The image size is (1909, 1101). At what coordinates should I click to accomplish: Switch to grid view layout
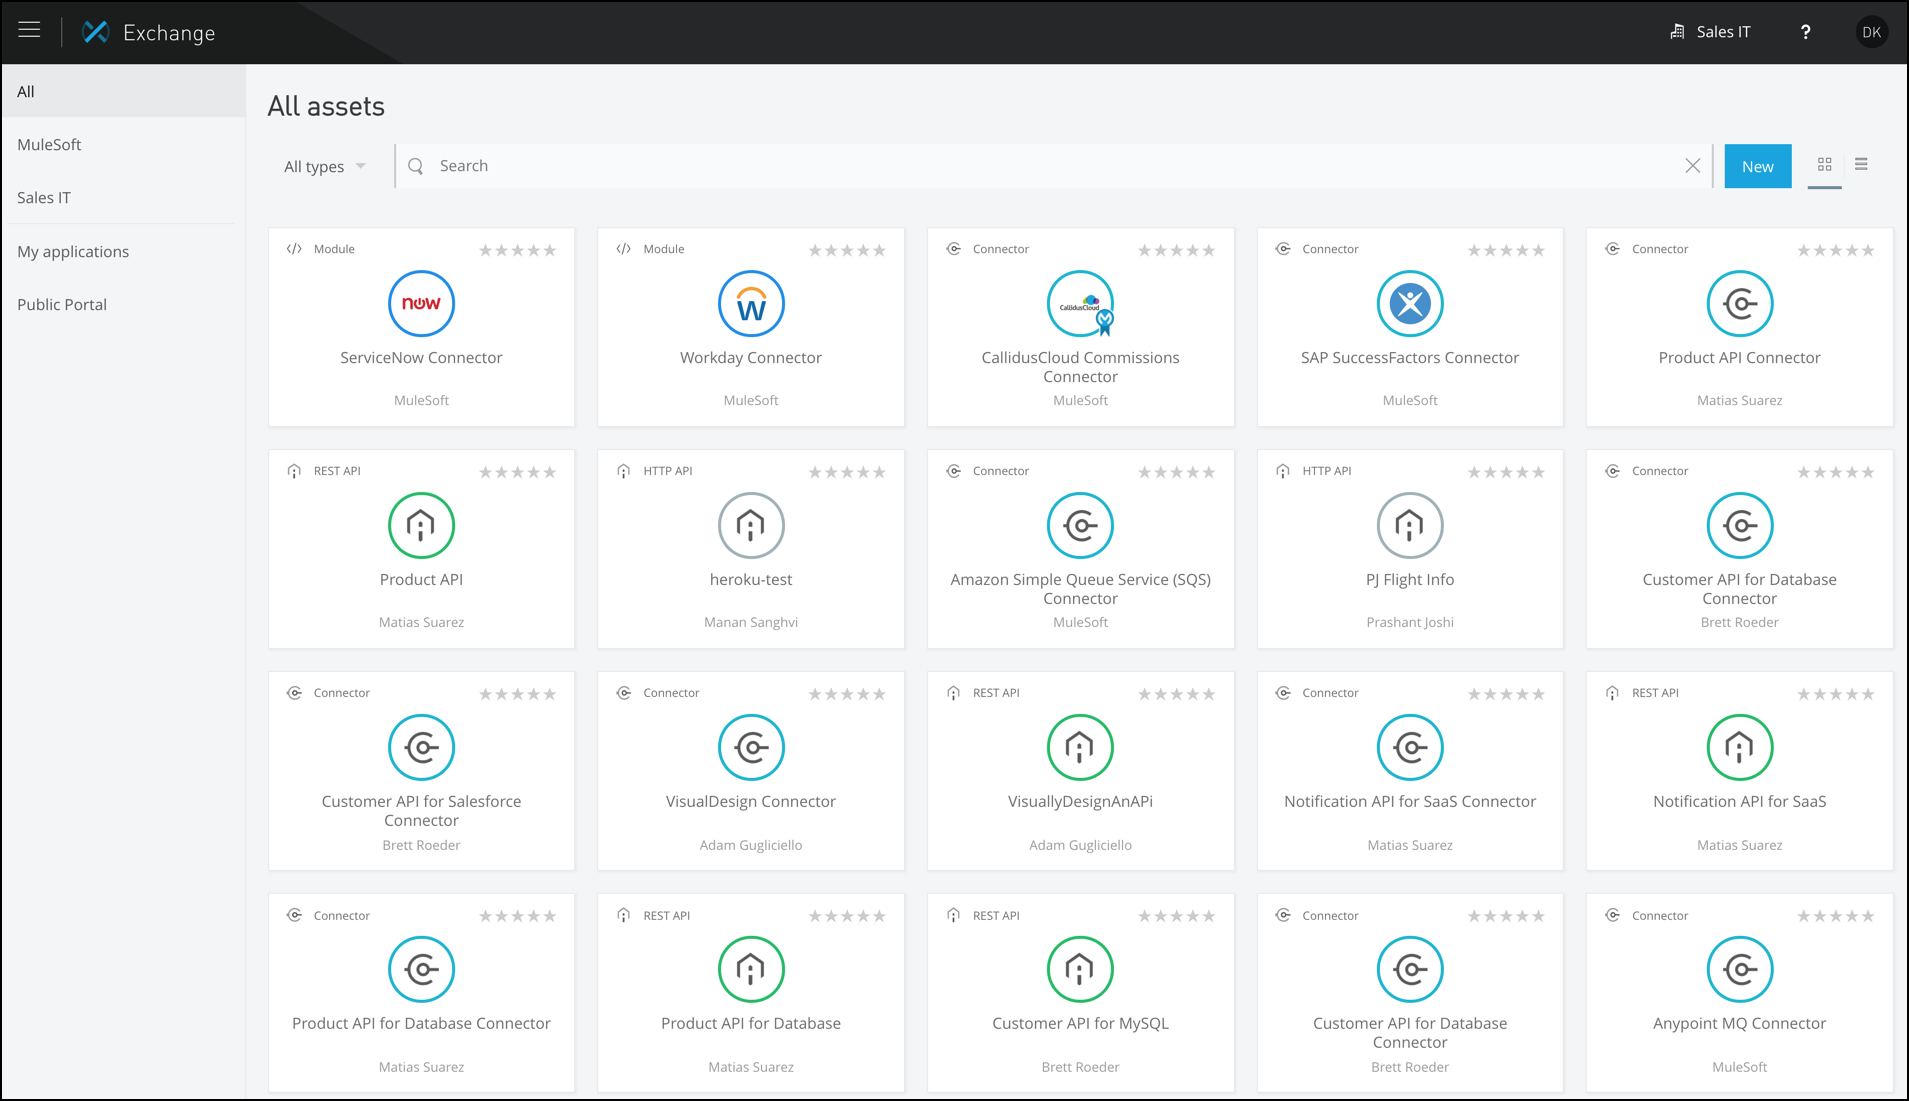[x=1825, y=165]
